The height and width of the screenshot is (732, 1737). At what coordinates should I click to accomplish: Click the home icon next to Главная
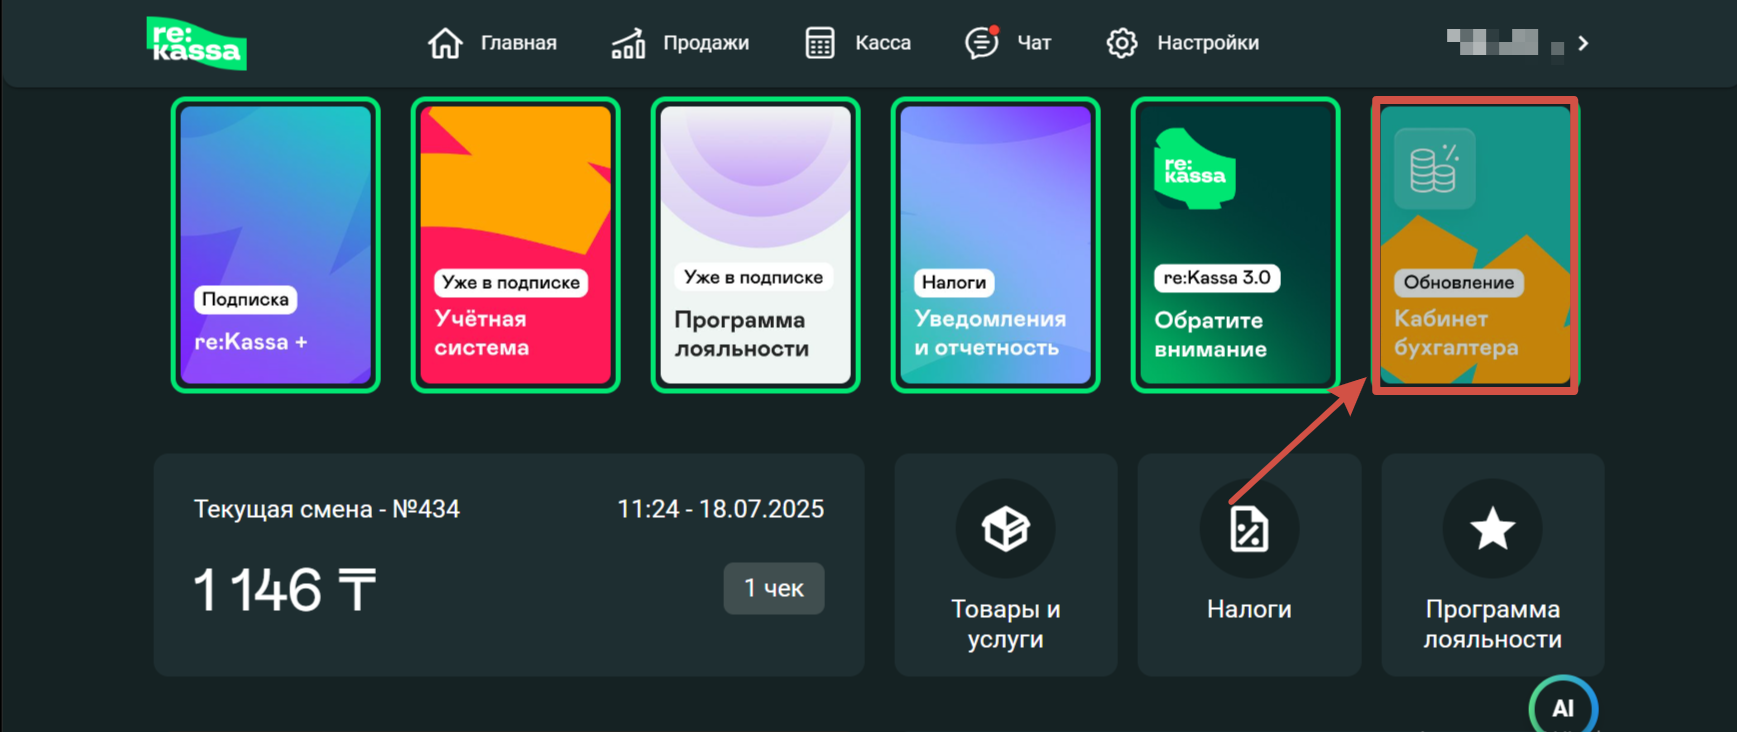click(x=445, y=43)
